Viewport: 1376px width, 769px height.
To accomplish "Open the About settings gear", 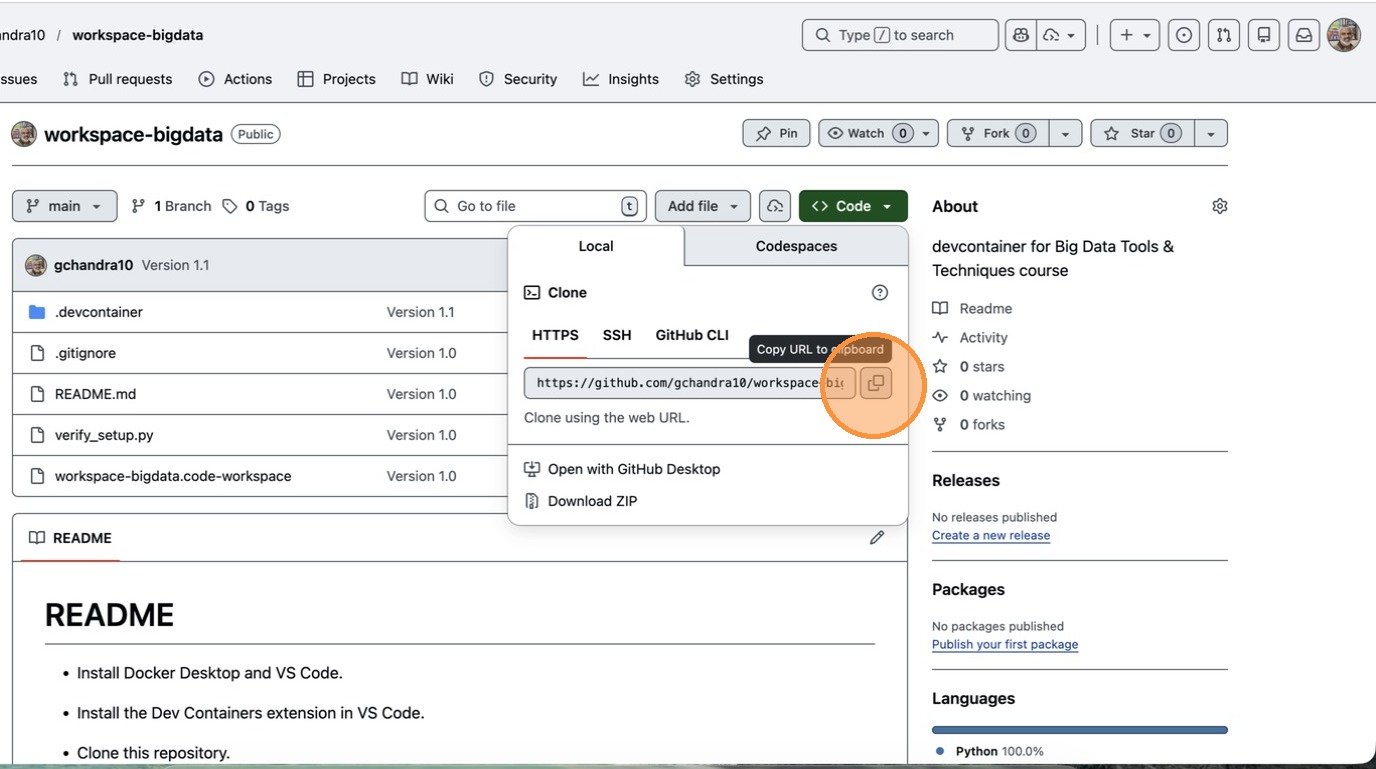I will [x=1219, y=206].
